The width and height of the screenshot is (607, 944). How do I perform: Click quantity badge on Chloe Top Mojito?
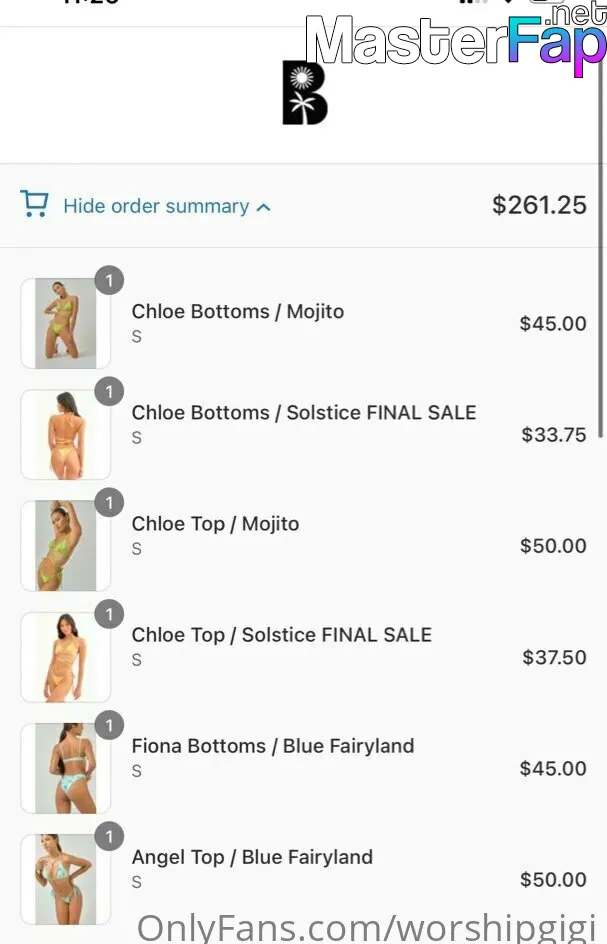pos(109,503)
